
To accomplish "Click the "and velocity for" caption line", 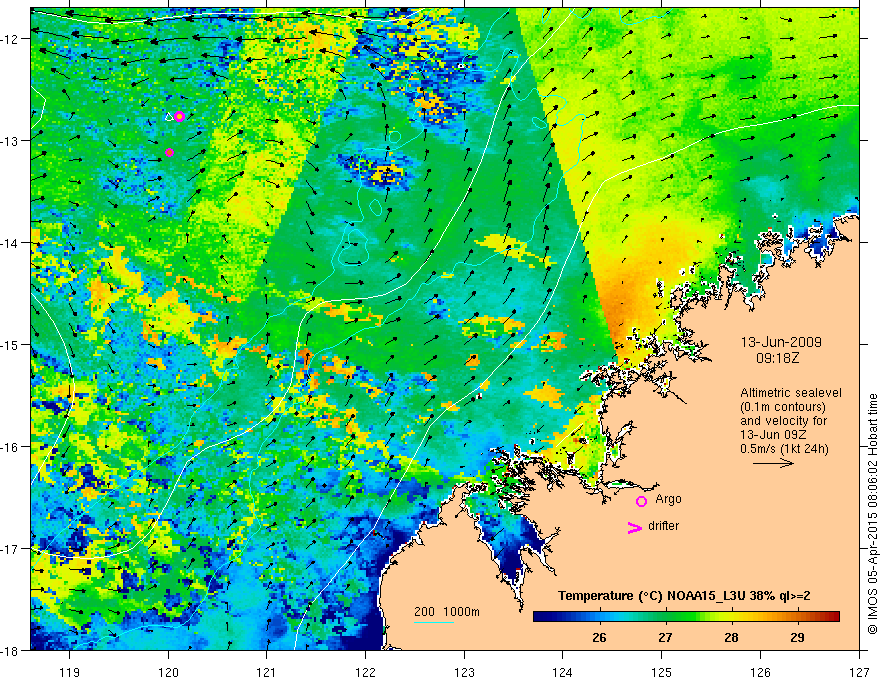I will click(783, 421).
